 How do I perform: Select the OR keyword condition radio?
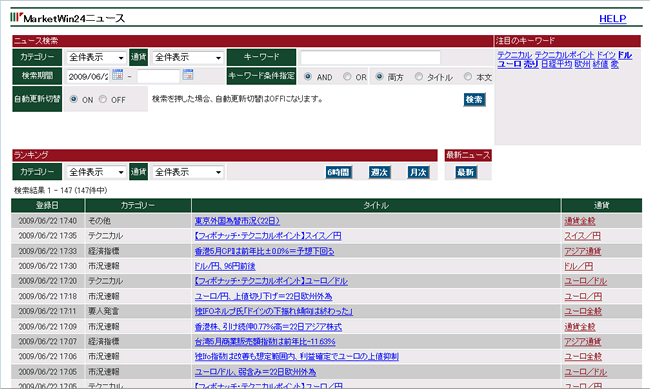(x=347, y=76)
